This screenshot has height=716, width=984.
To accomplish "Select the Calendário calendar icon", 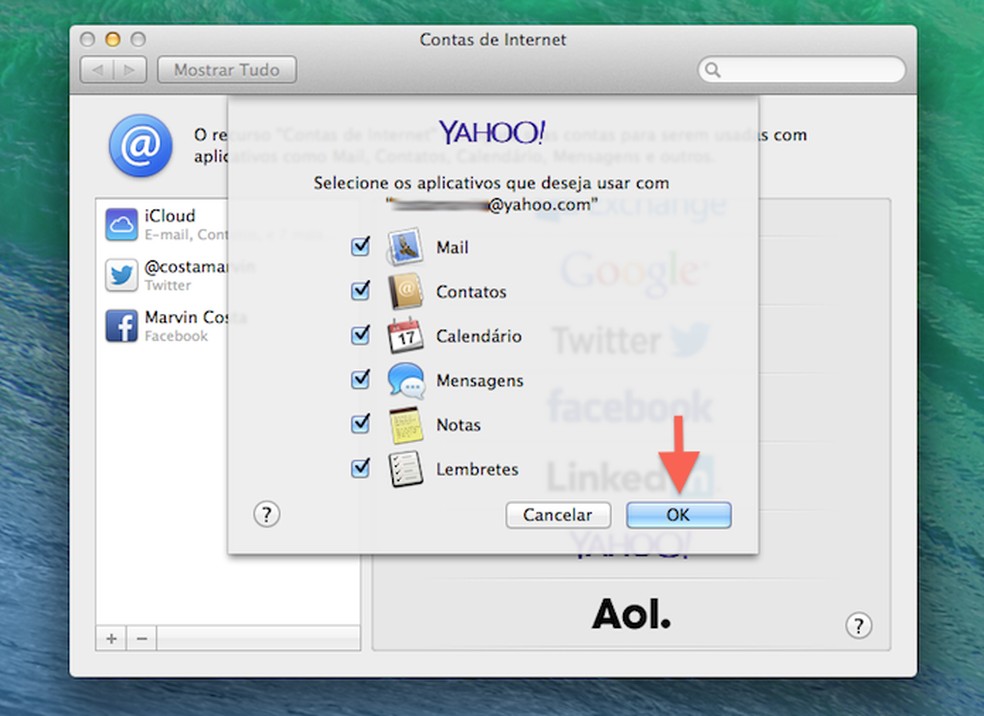I will point(406,336).
